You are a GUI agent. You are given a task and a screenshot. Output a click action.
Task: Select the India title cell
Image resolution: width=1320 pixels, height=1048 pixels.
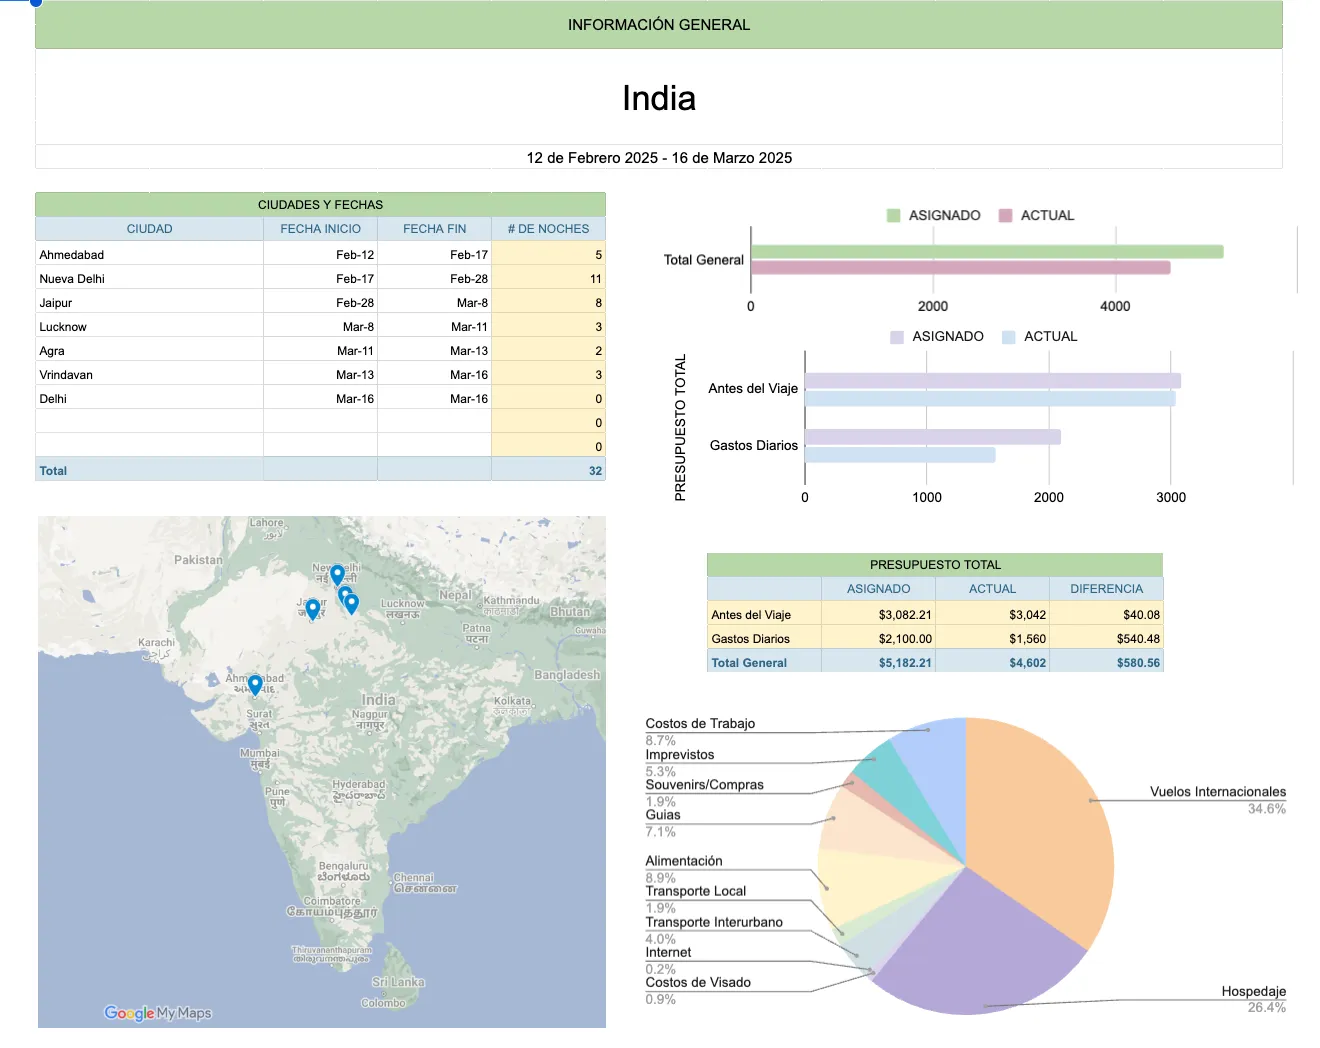tap(658, 98)
